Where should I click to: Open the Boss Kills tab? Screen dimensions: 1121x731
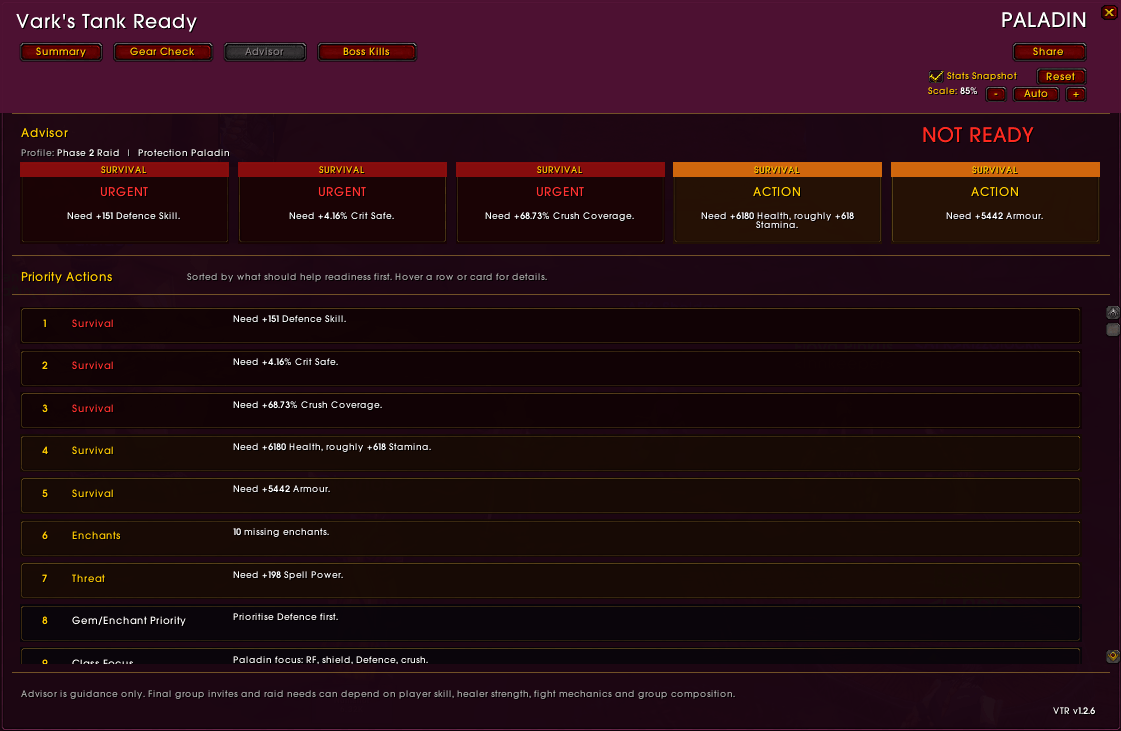[366, 51]
